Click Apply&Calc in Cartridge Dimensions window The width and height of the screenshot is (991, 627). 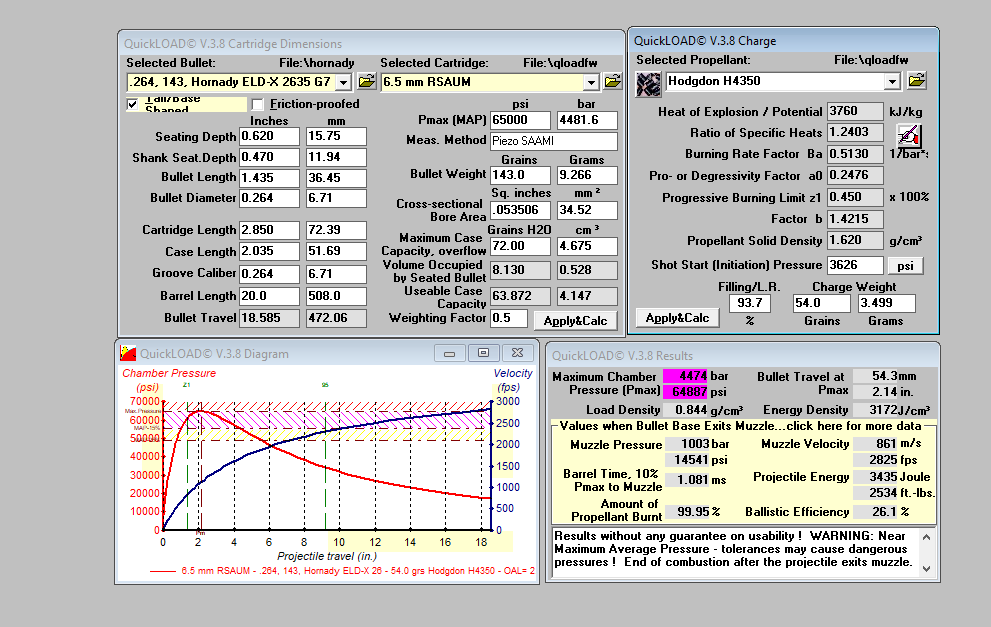coord(575,321)
